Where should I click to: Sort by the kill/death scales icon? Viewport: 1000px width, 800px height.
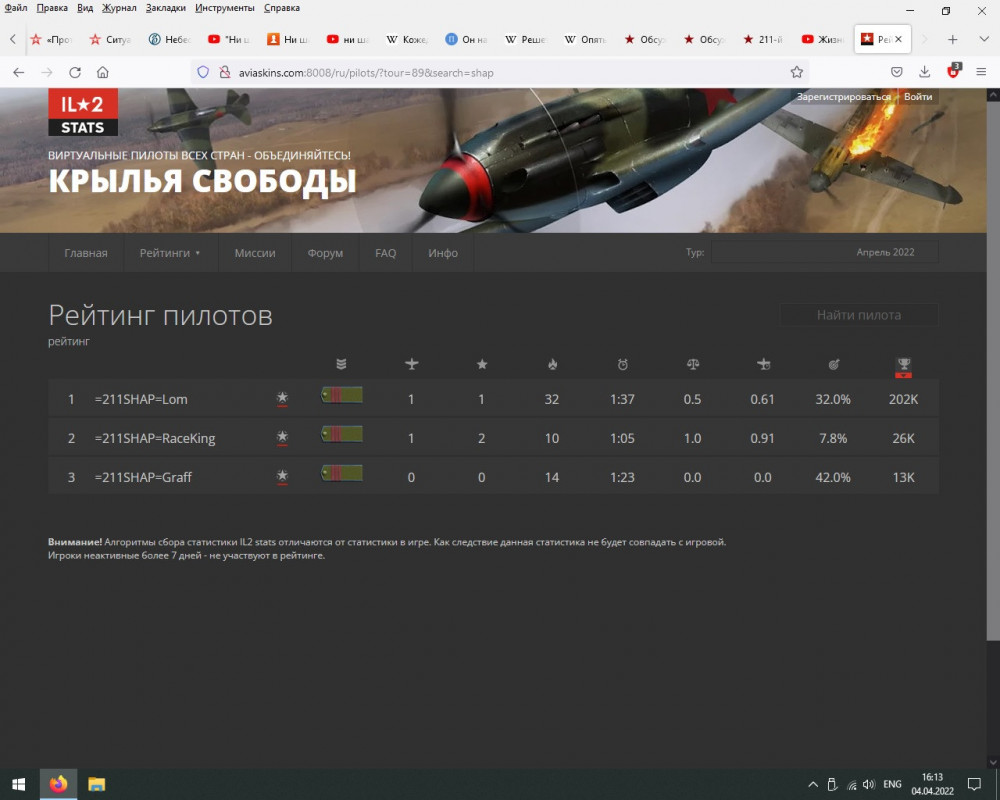[692, 363]
